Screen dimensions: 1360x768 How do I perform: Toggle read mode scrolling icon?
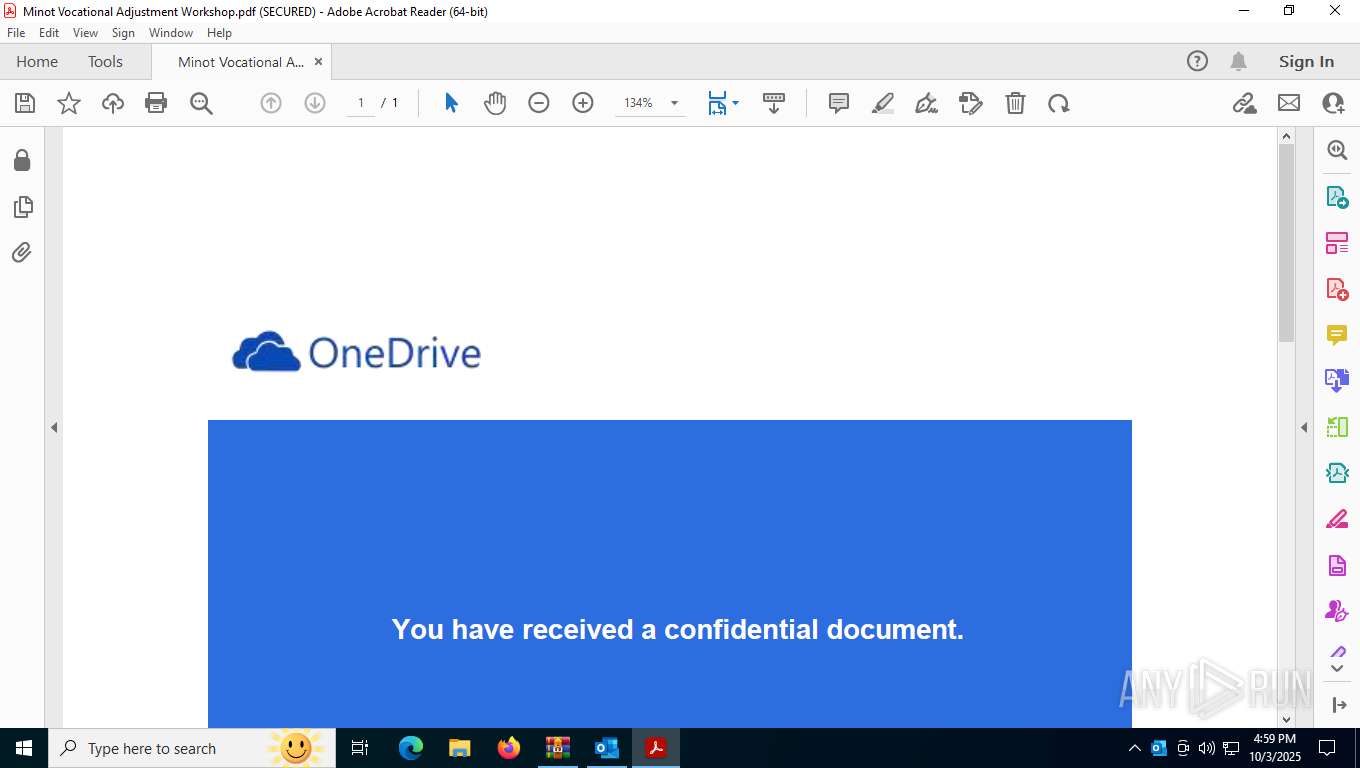[x=774, y=103]
